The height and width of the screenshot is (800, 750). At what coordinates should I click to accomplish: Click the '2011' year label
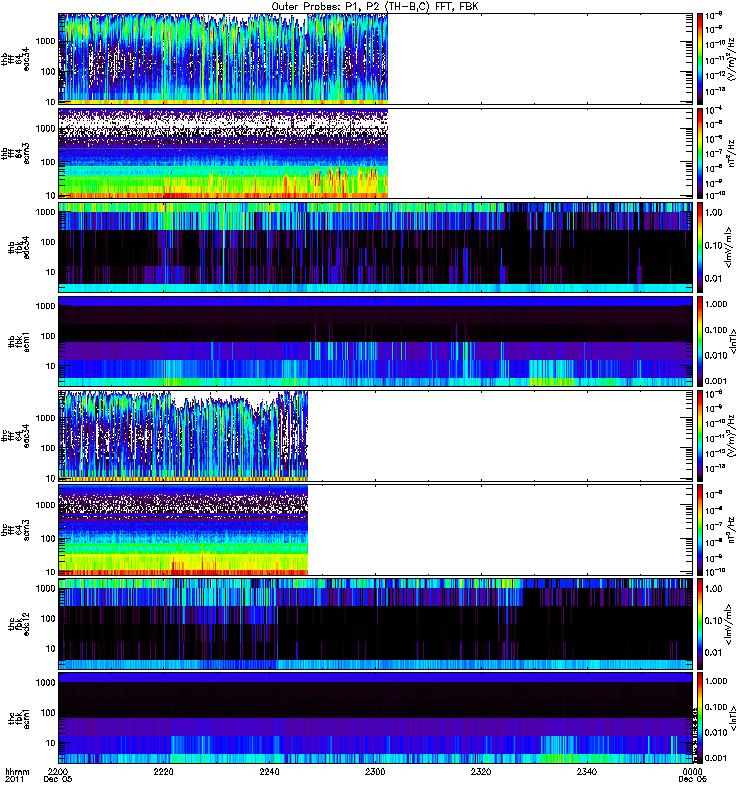click(x=14, y=779)
